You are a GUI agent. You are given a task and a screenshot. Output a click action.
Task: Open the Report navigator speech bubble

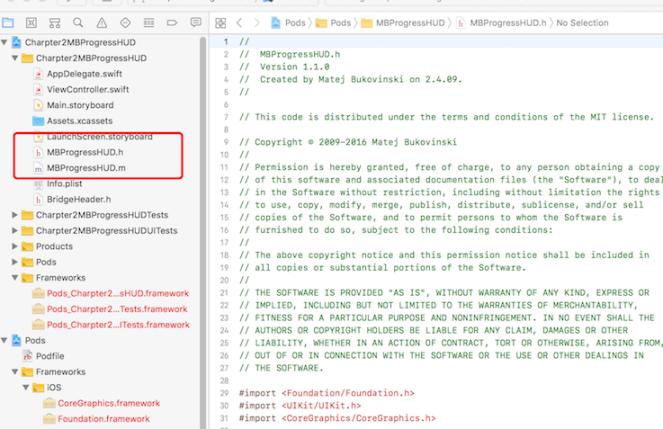coord(195,21)
